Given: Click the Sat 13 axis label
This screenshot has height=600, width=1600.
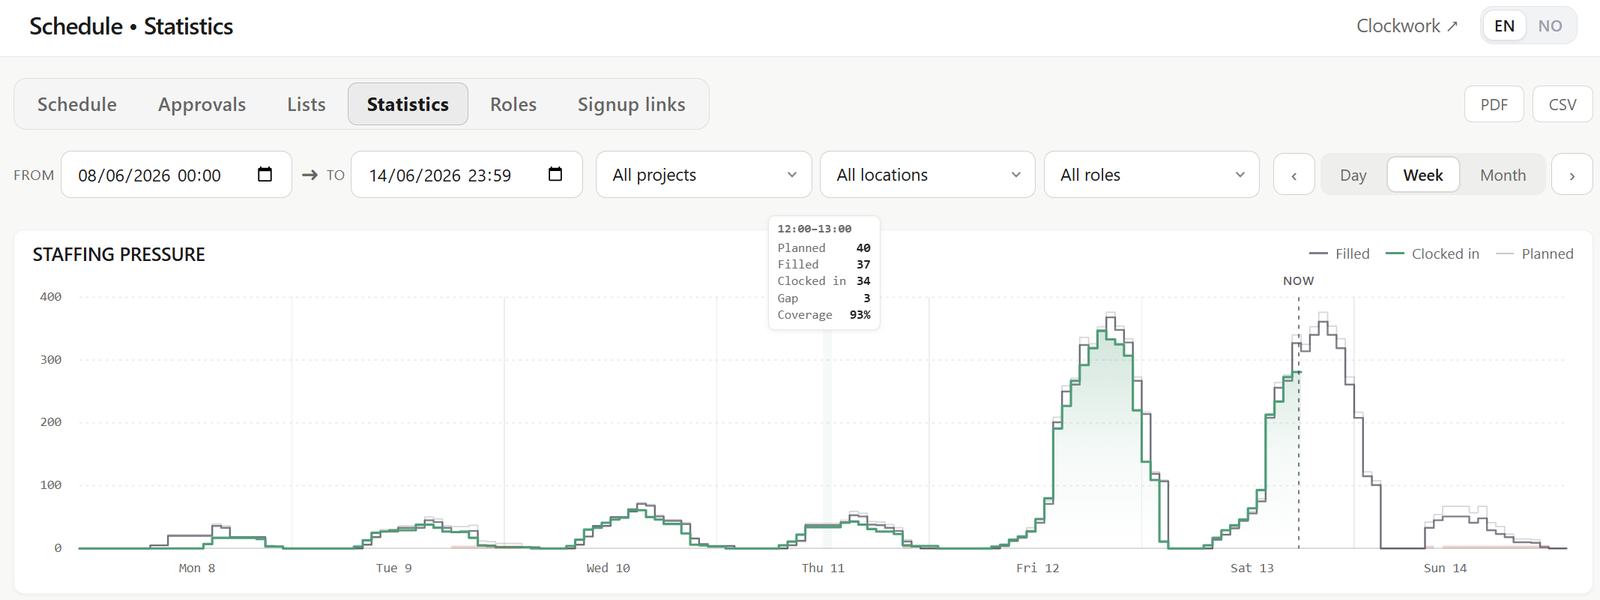Looking at the screenshot, I should point(1252,568).
